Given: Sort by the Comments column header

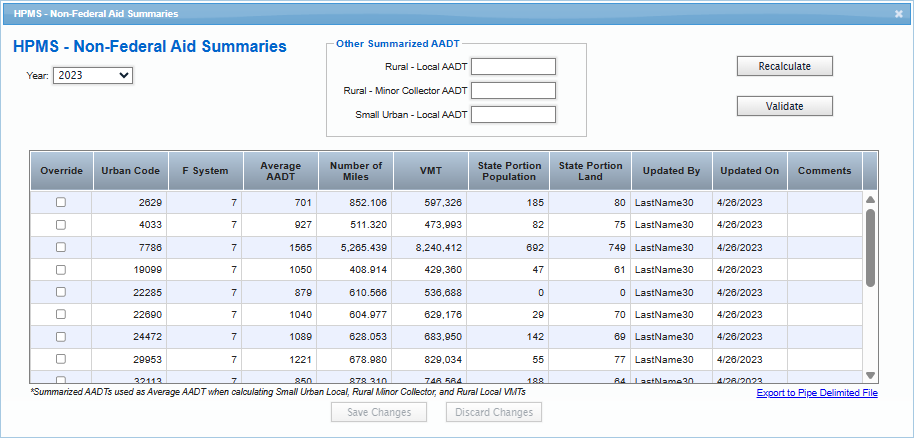Looking at the screenshot, I should (x=825, y=171).
